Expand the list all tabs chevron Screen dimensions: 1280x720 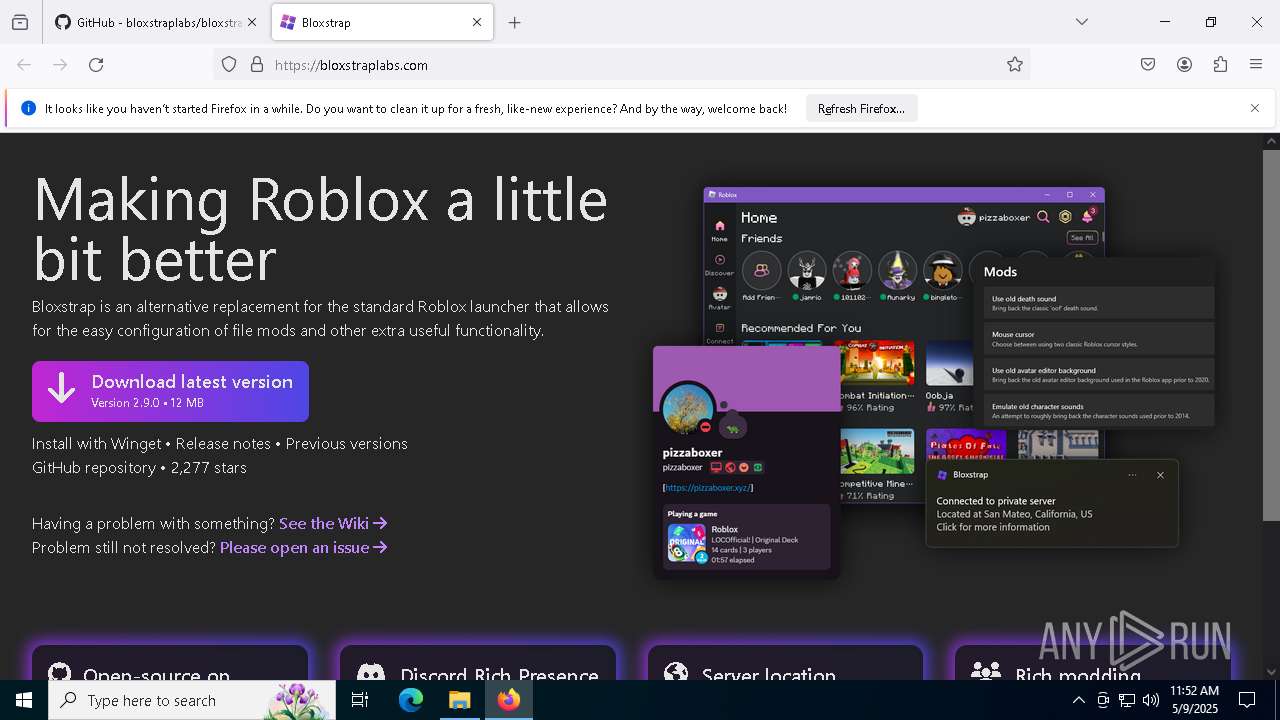(1082, 22)
